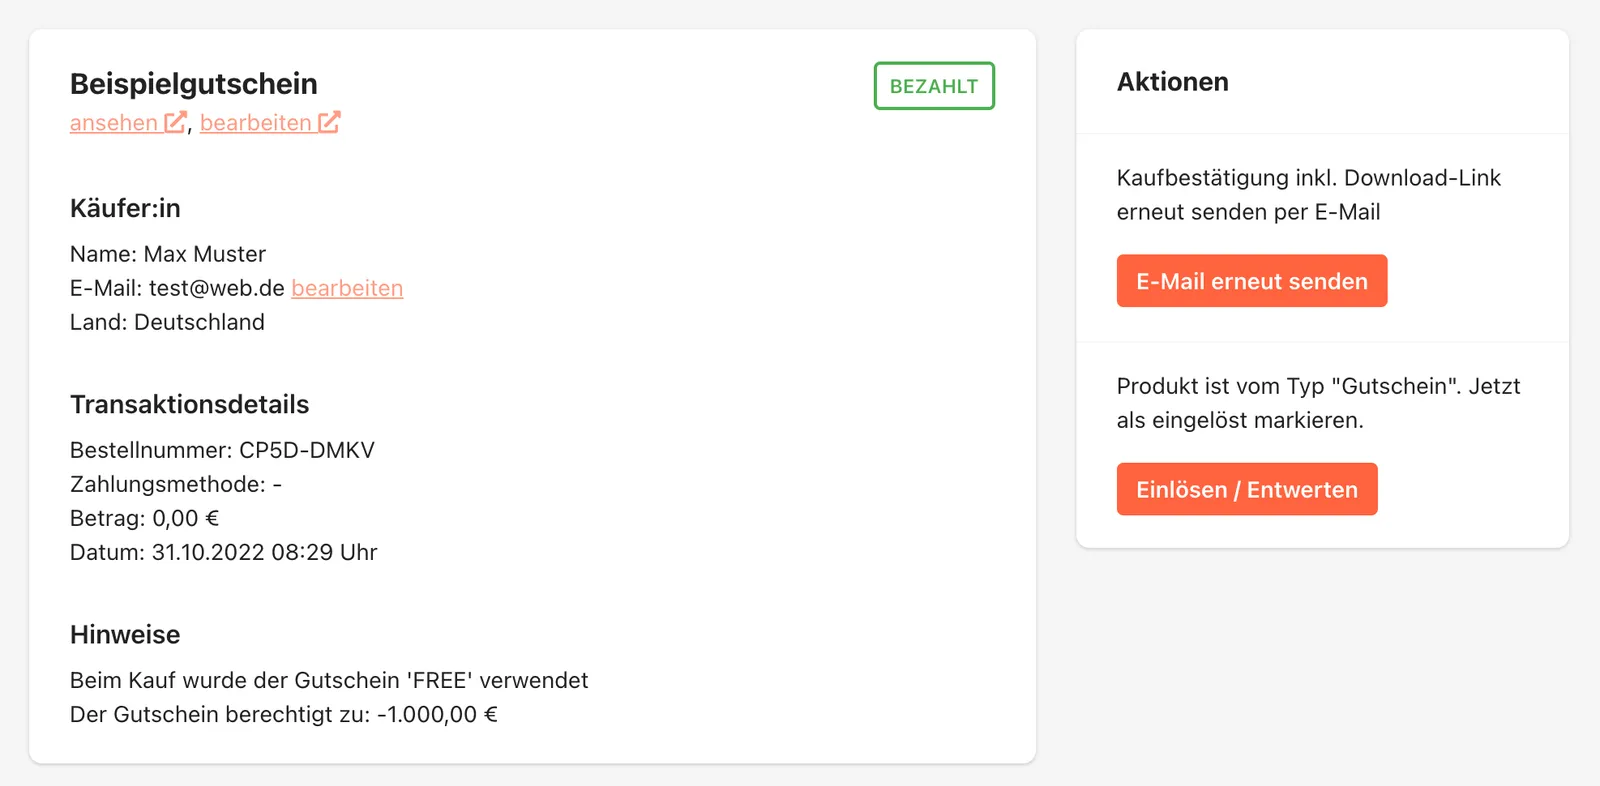The width and height of the screenshot is (1600, 786).
Task: Click the Betrag 0,00 € line
Action: pyautogui.click(x=145, y=518)
